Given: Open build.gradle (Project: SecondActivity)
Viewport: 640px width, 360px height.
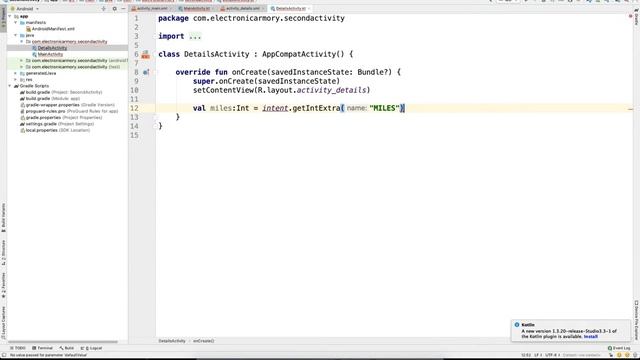Looking at the screenshot, I should [x=61, y=92].
